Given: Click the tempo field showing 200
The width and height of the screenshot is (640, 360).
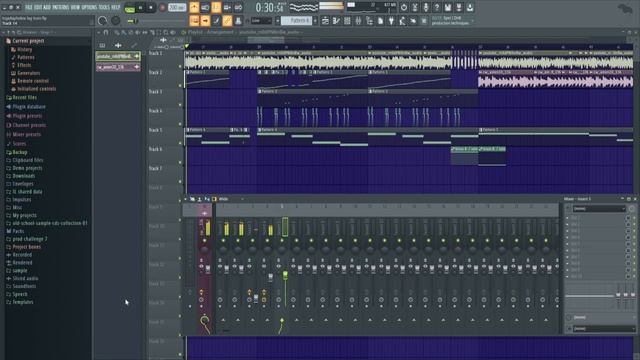Looking at the screenshot, I should [177, 7].
